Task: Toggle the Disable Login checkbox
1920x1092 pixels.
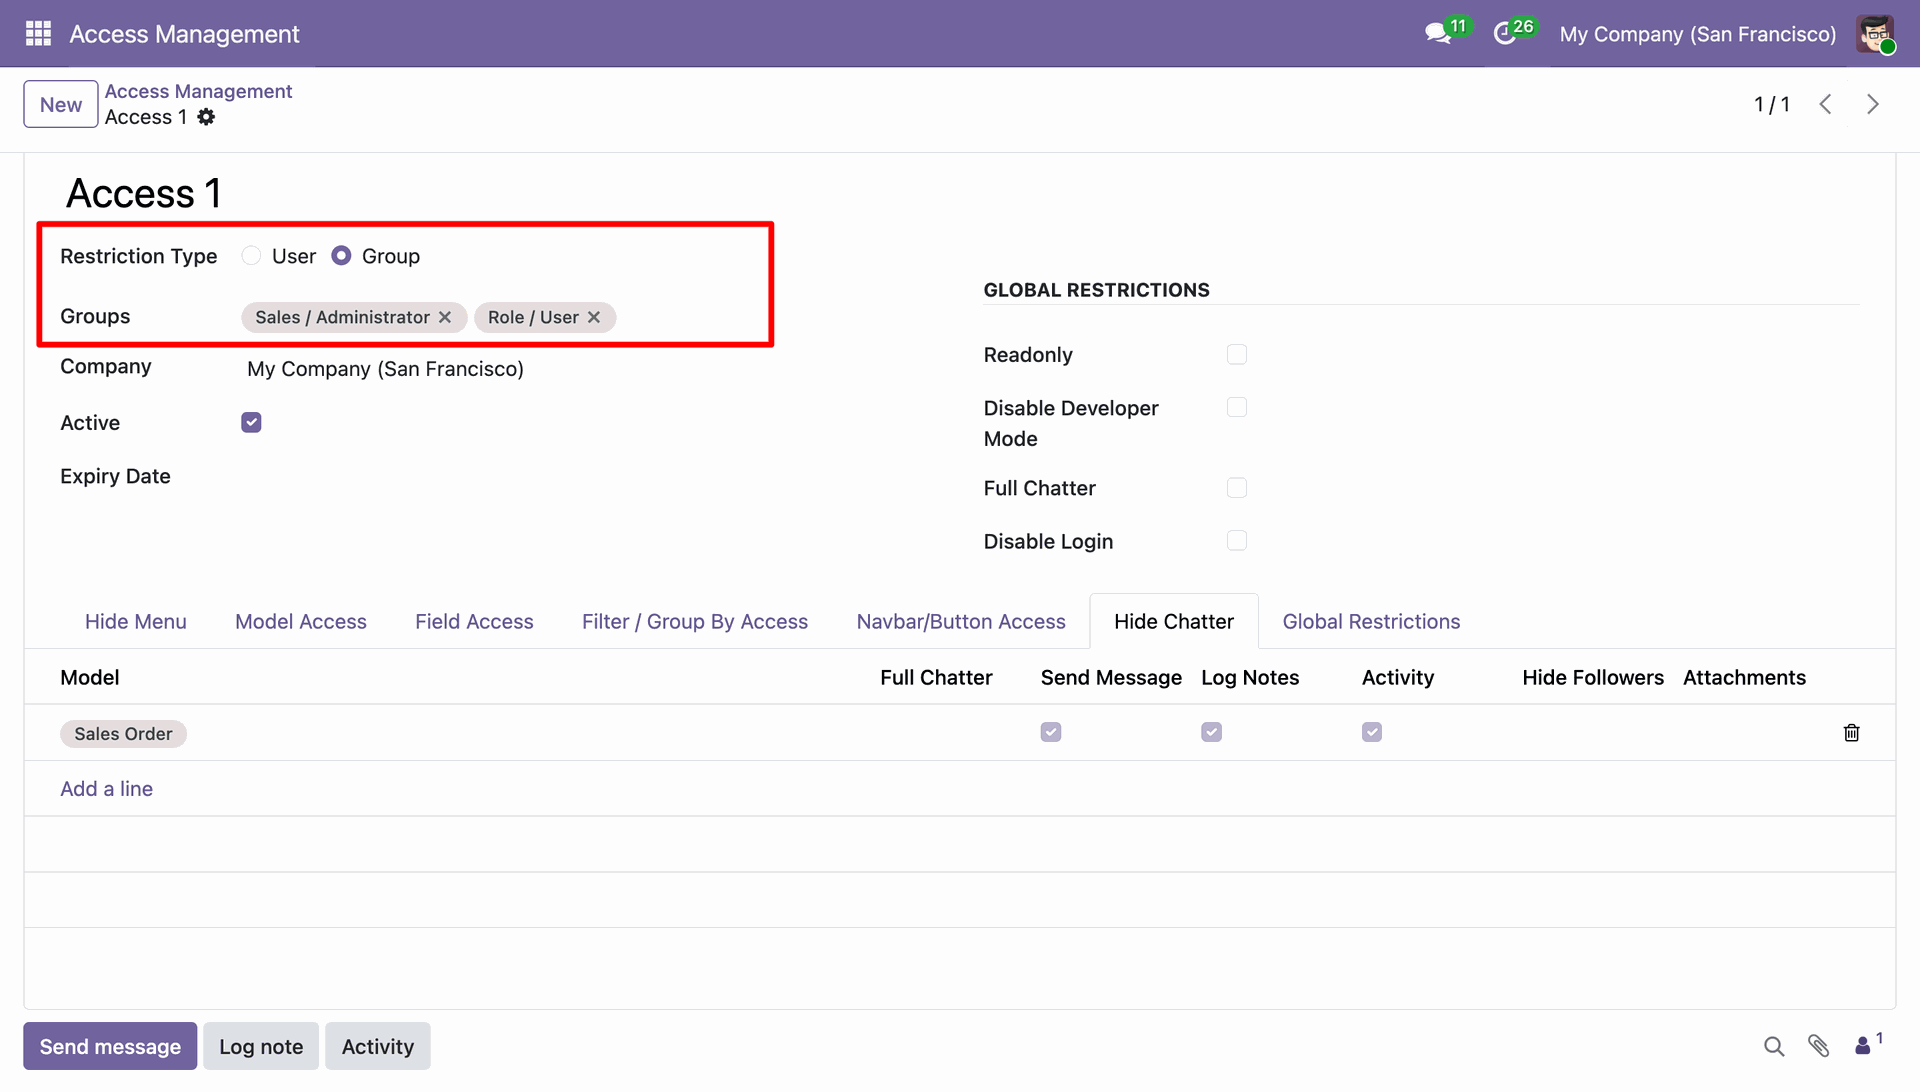Action: click(1237, 541)
